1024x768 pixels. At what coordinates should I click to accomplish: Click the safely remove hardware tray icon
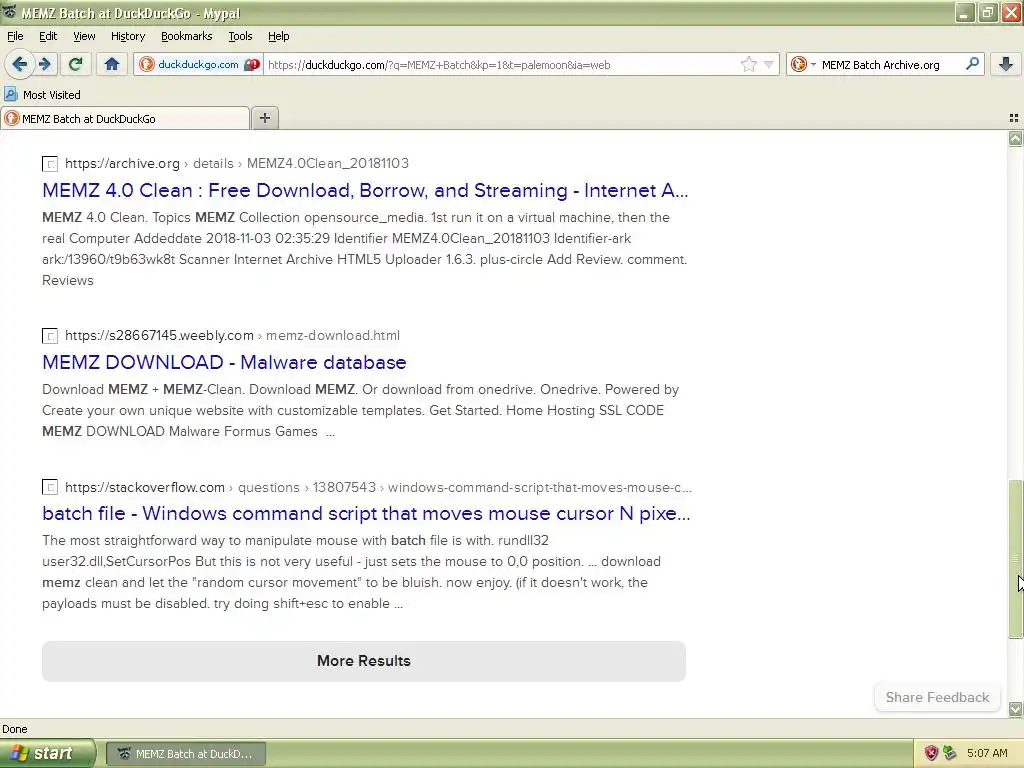click(950, 754)
